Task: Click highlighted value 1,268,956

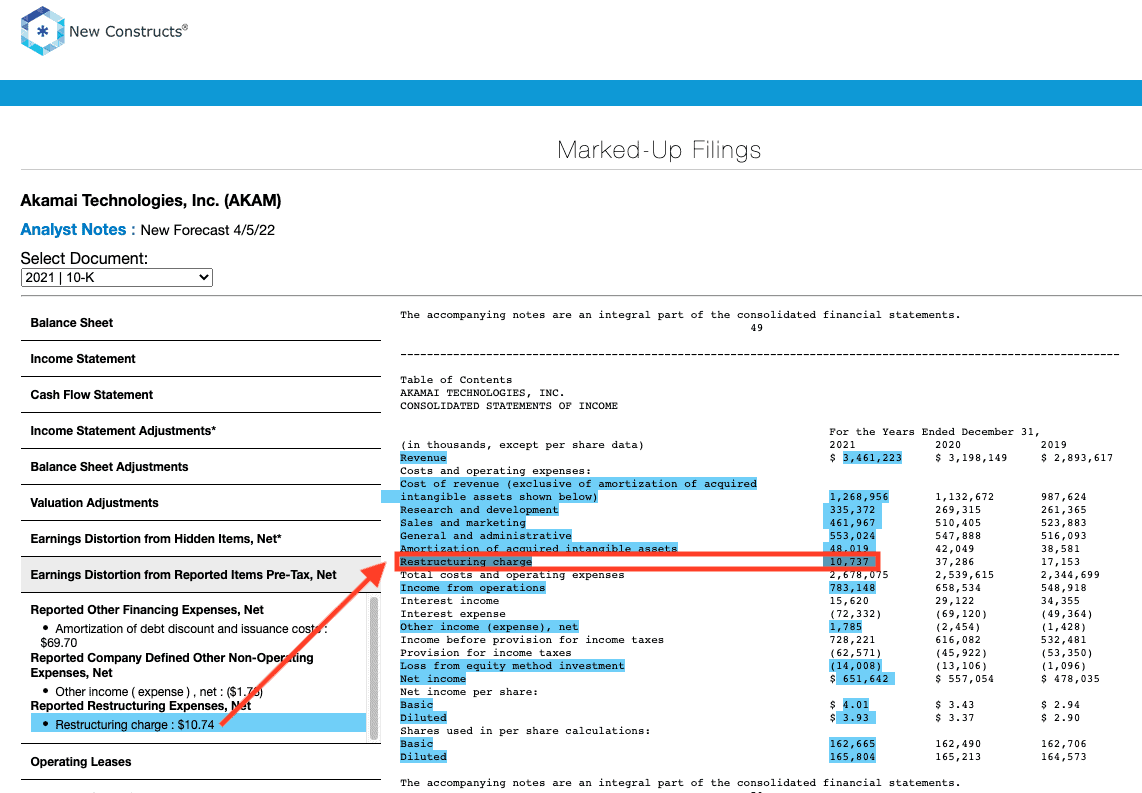Action: pos(859,497)
